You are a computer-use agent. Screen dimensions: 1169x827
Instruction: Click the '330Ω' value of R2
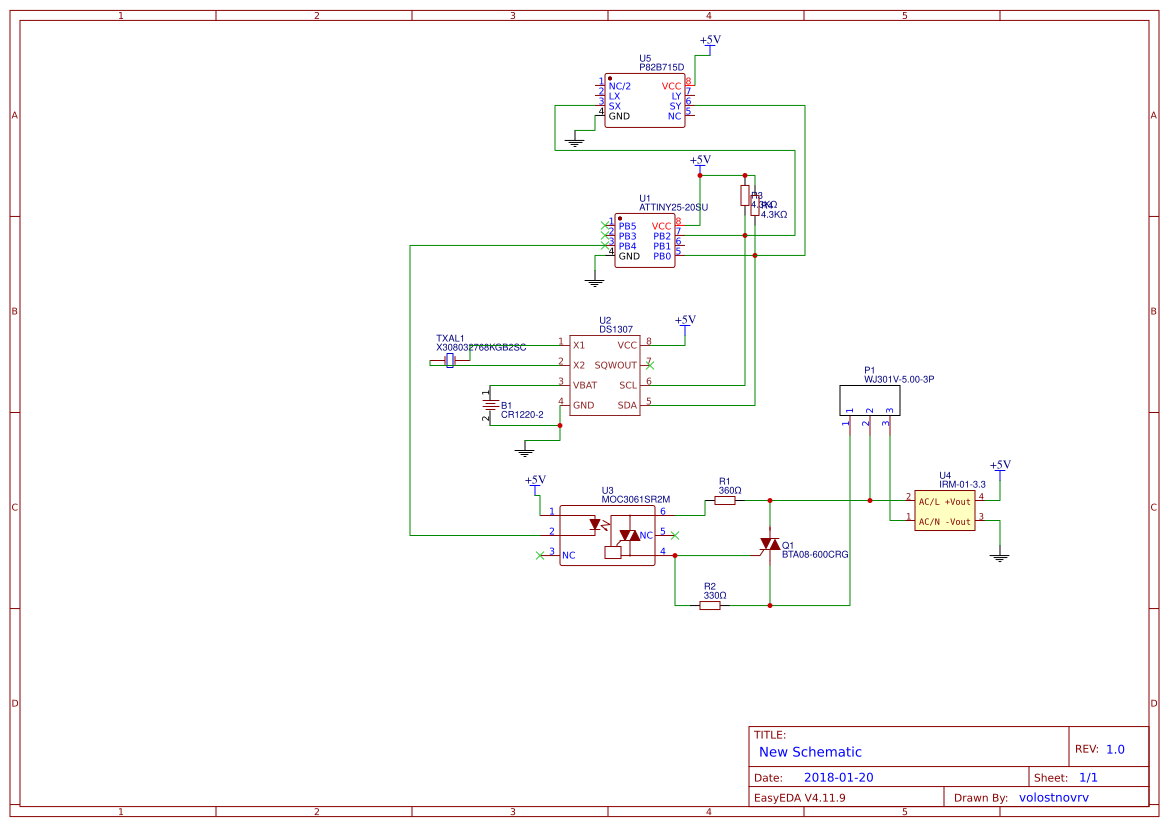click(715, 596)
